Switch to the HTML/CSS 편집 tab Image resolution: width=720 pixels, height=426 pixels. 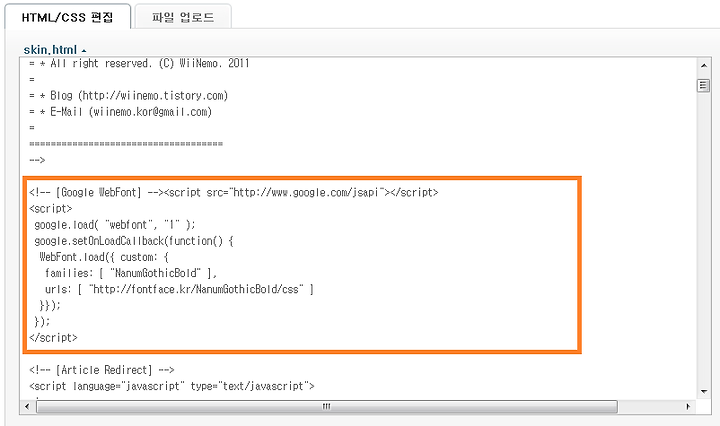point(68,17)
